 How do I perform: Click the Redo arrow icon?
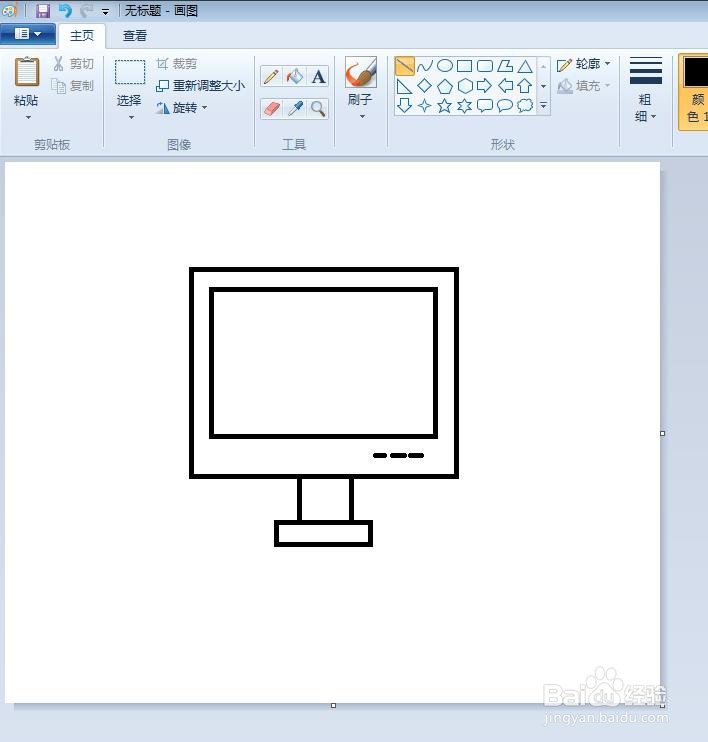tap(87, 10)
